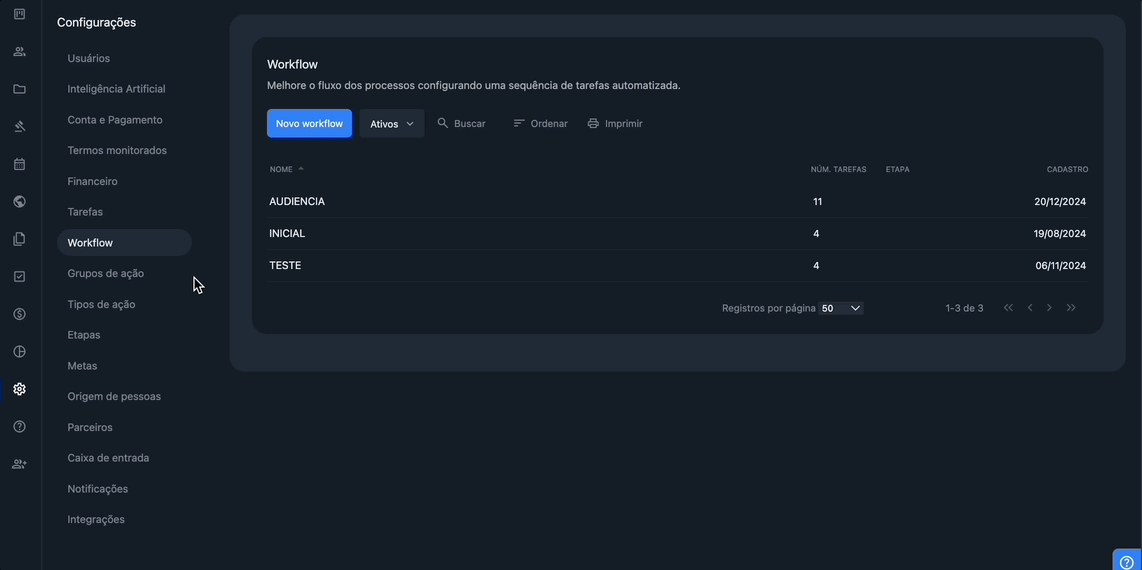Screen dimensions: 1142x570
Task: Open Inteligência Artificial settings
Action: pos(117,89)
